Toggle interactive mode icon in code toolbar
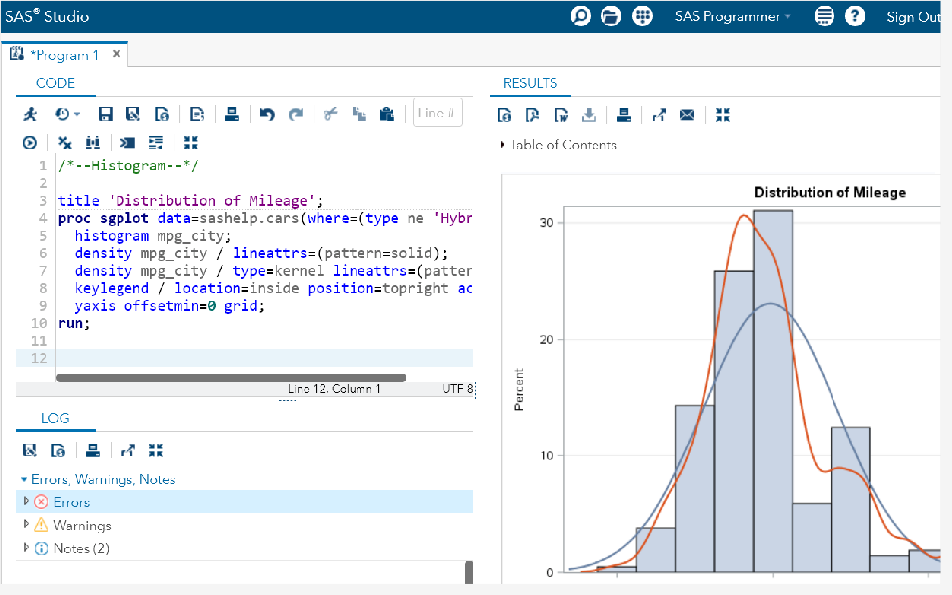 click(30, 143)
